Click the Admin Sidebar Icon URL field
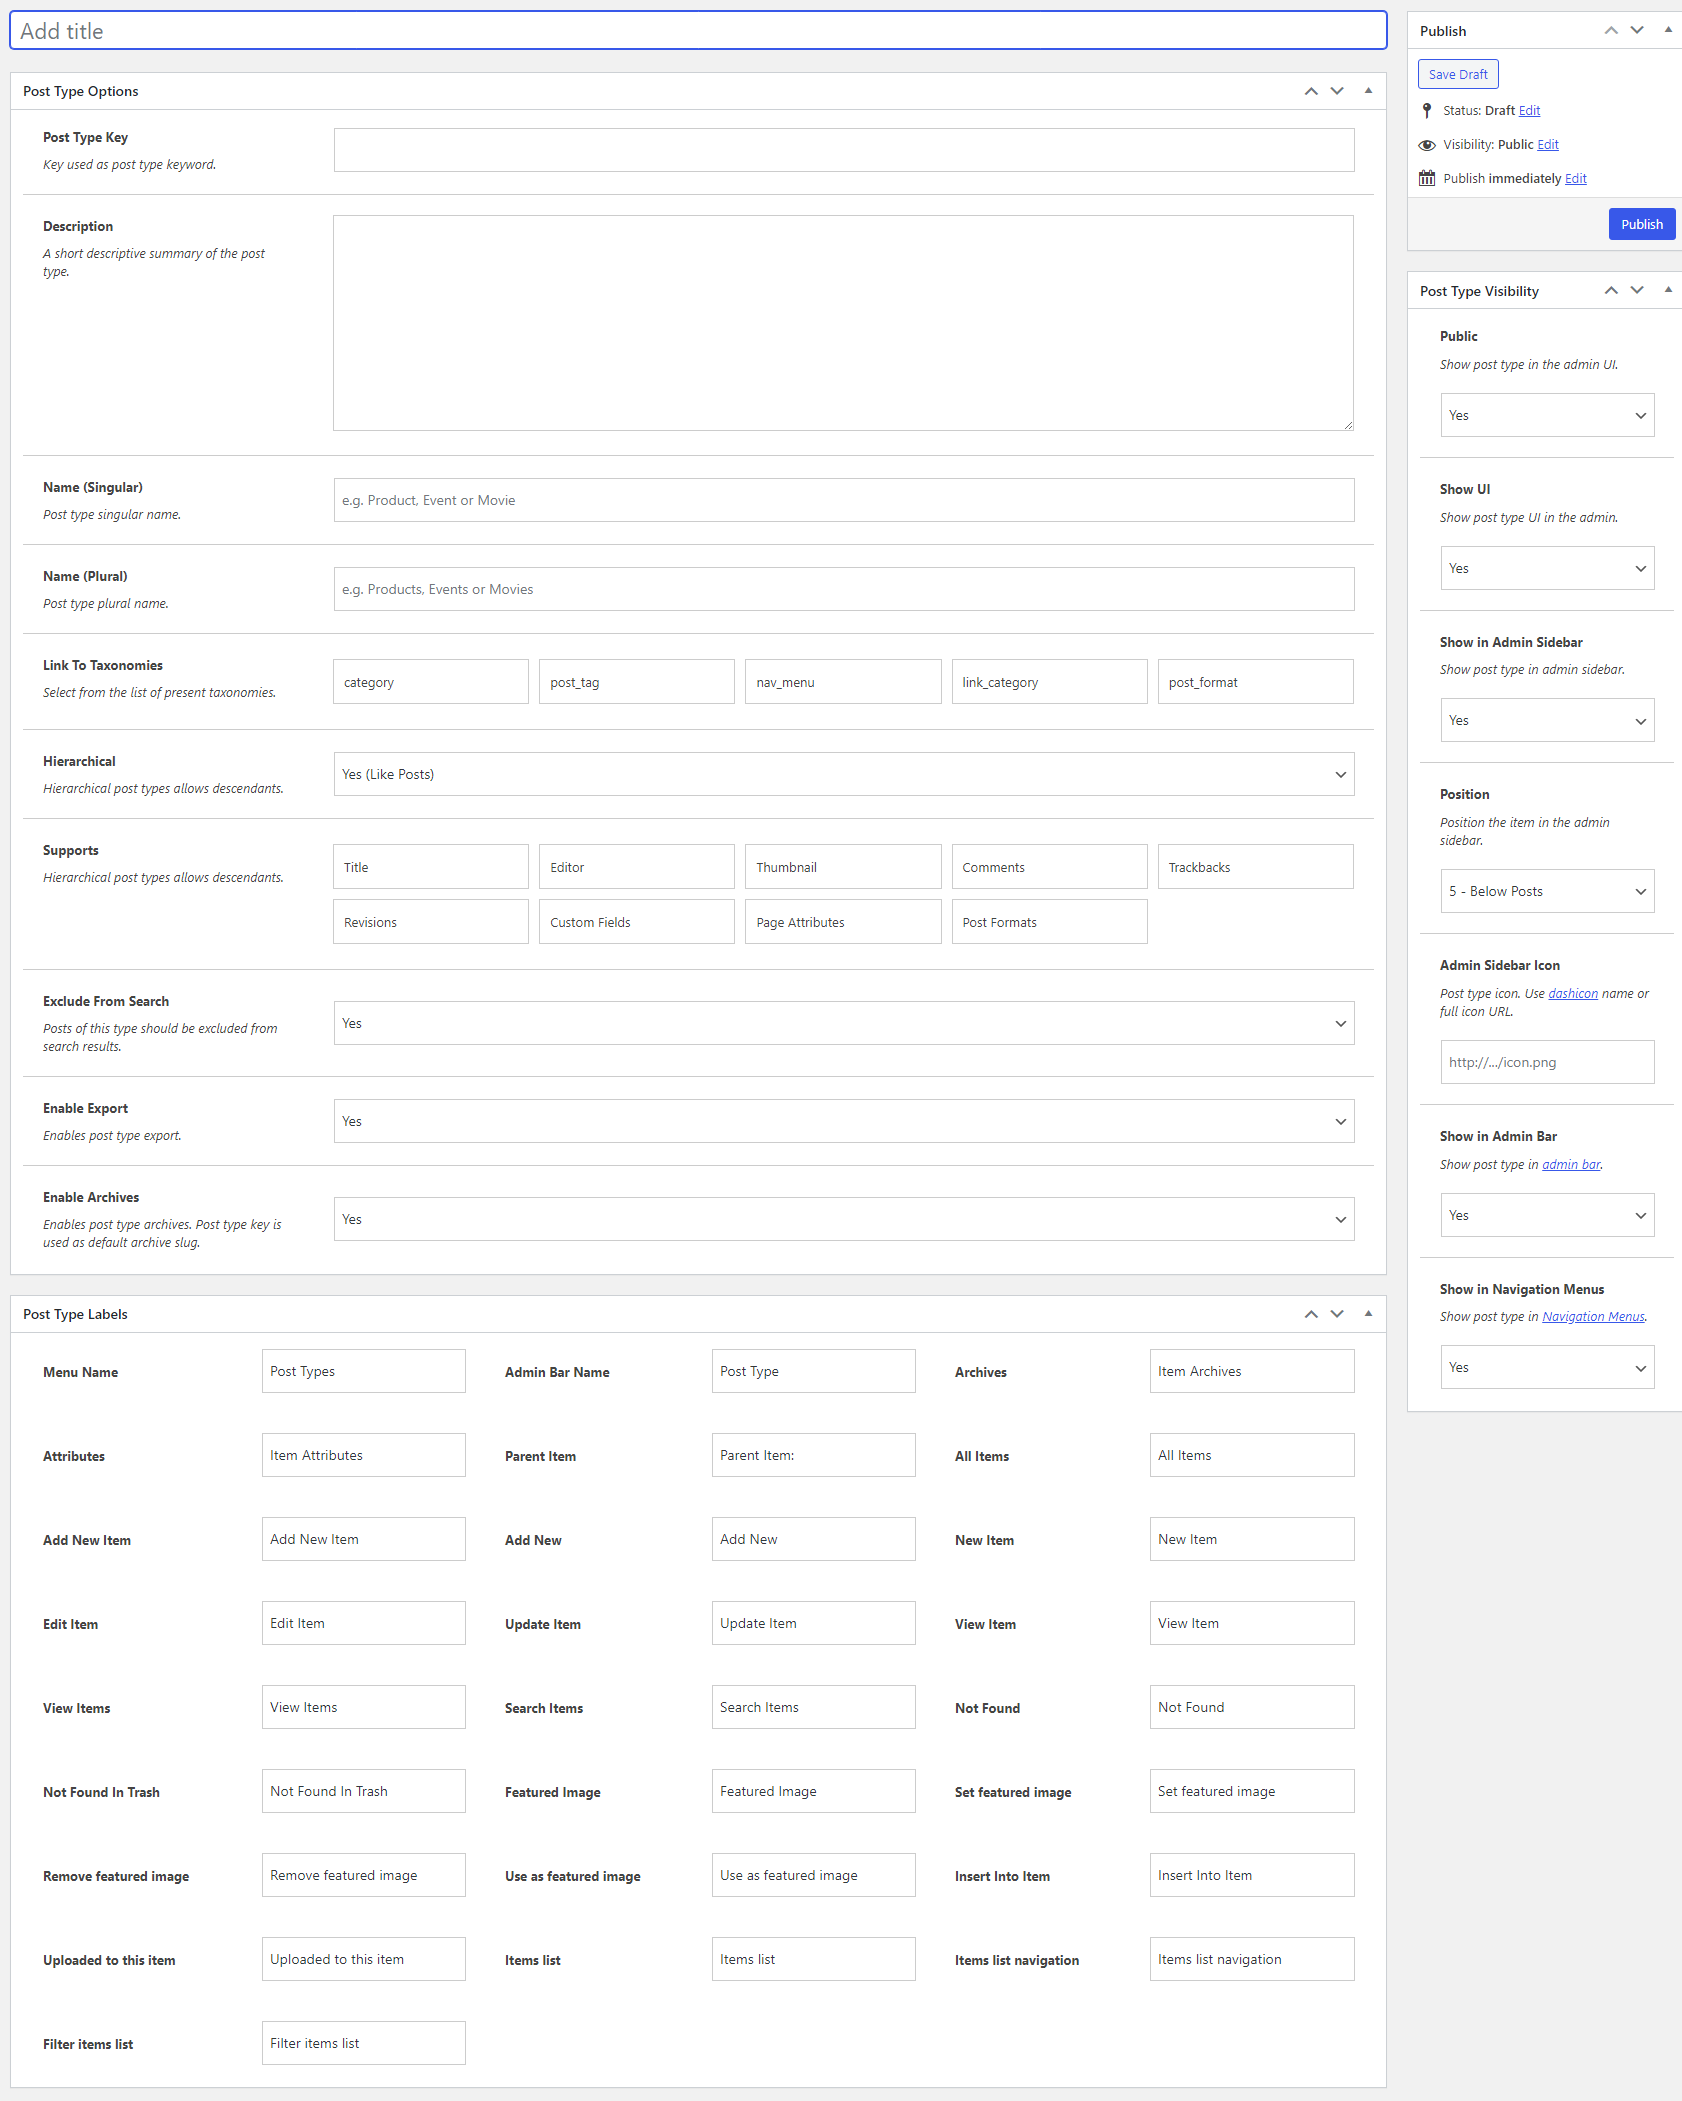Image resolution: width=1682 pixels, height=2101 pixels. pyautogui.click(x=1547, y=1062)
